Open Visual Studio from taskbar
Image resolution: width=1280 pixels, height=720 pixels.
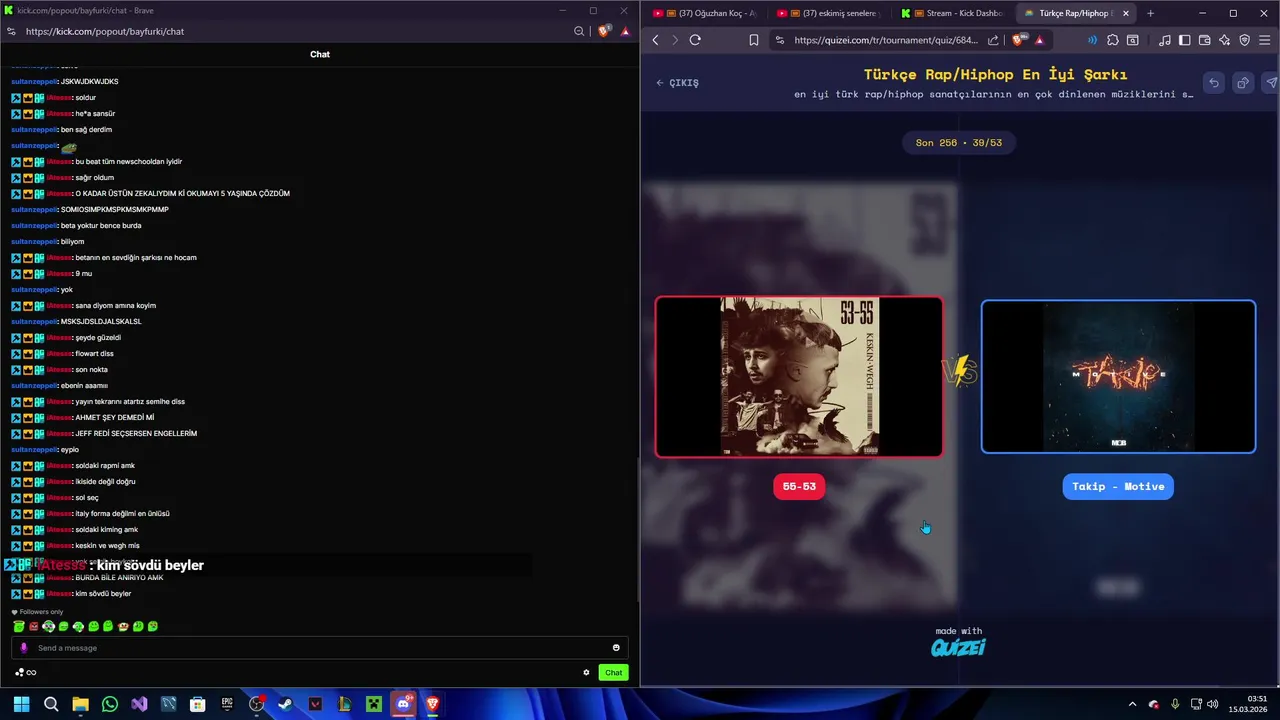[139, 704]
